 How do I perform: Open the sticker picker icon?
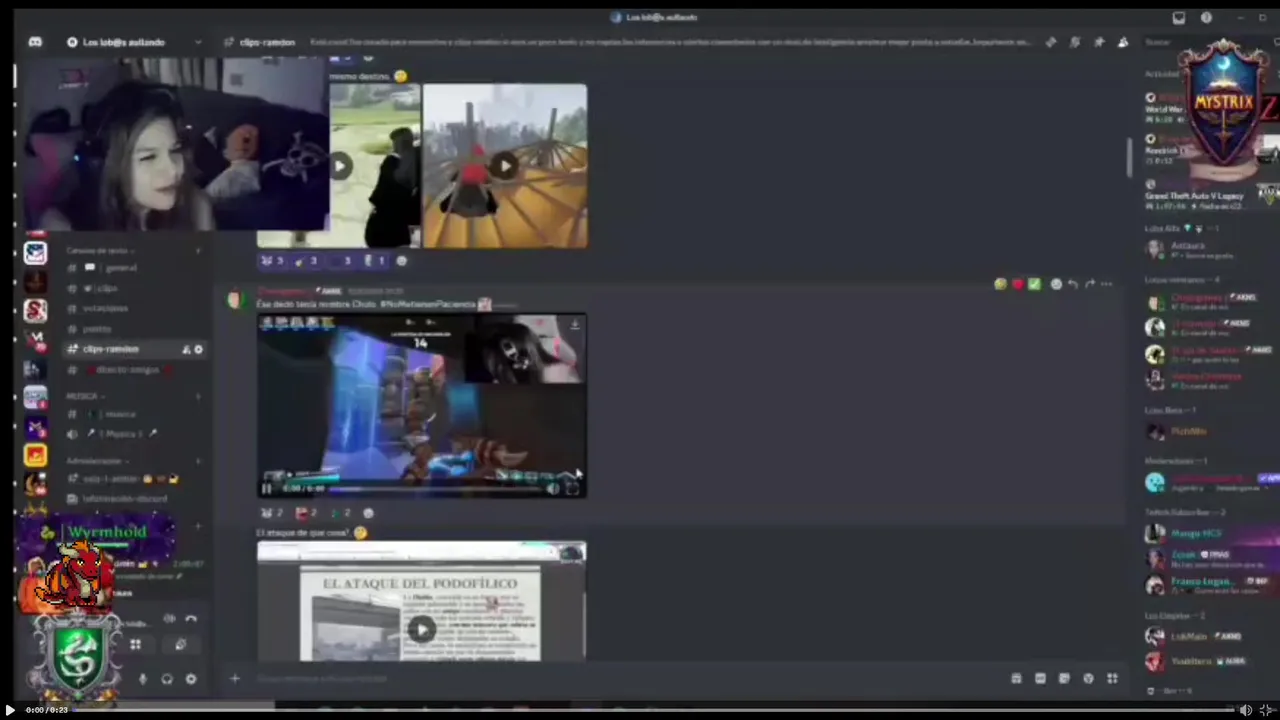pyautogui.click(x=1064, y=678)
